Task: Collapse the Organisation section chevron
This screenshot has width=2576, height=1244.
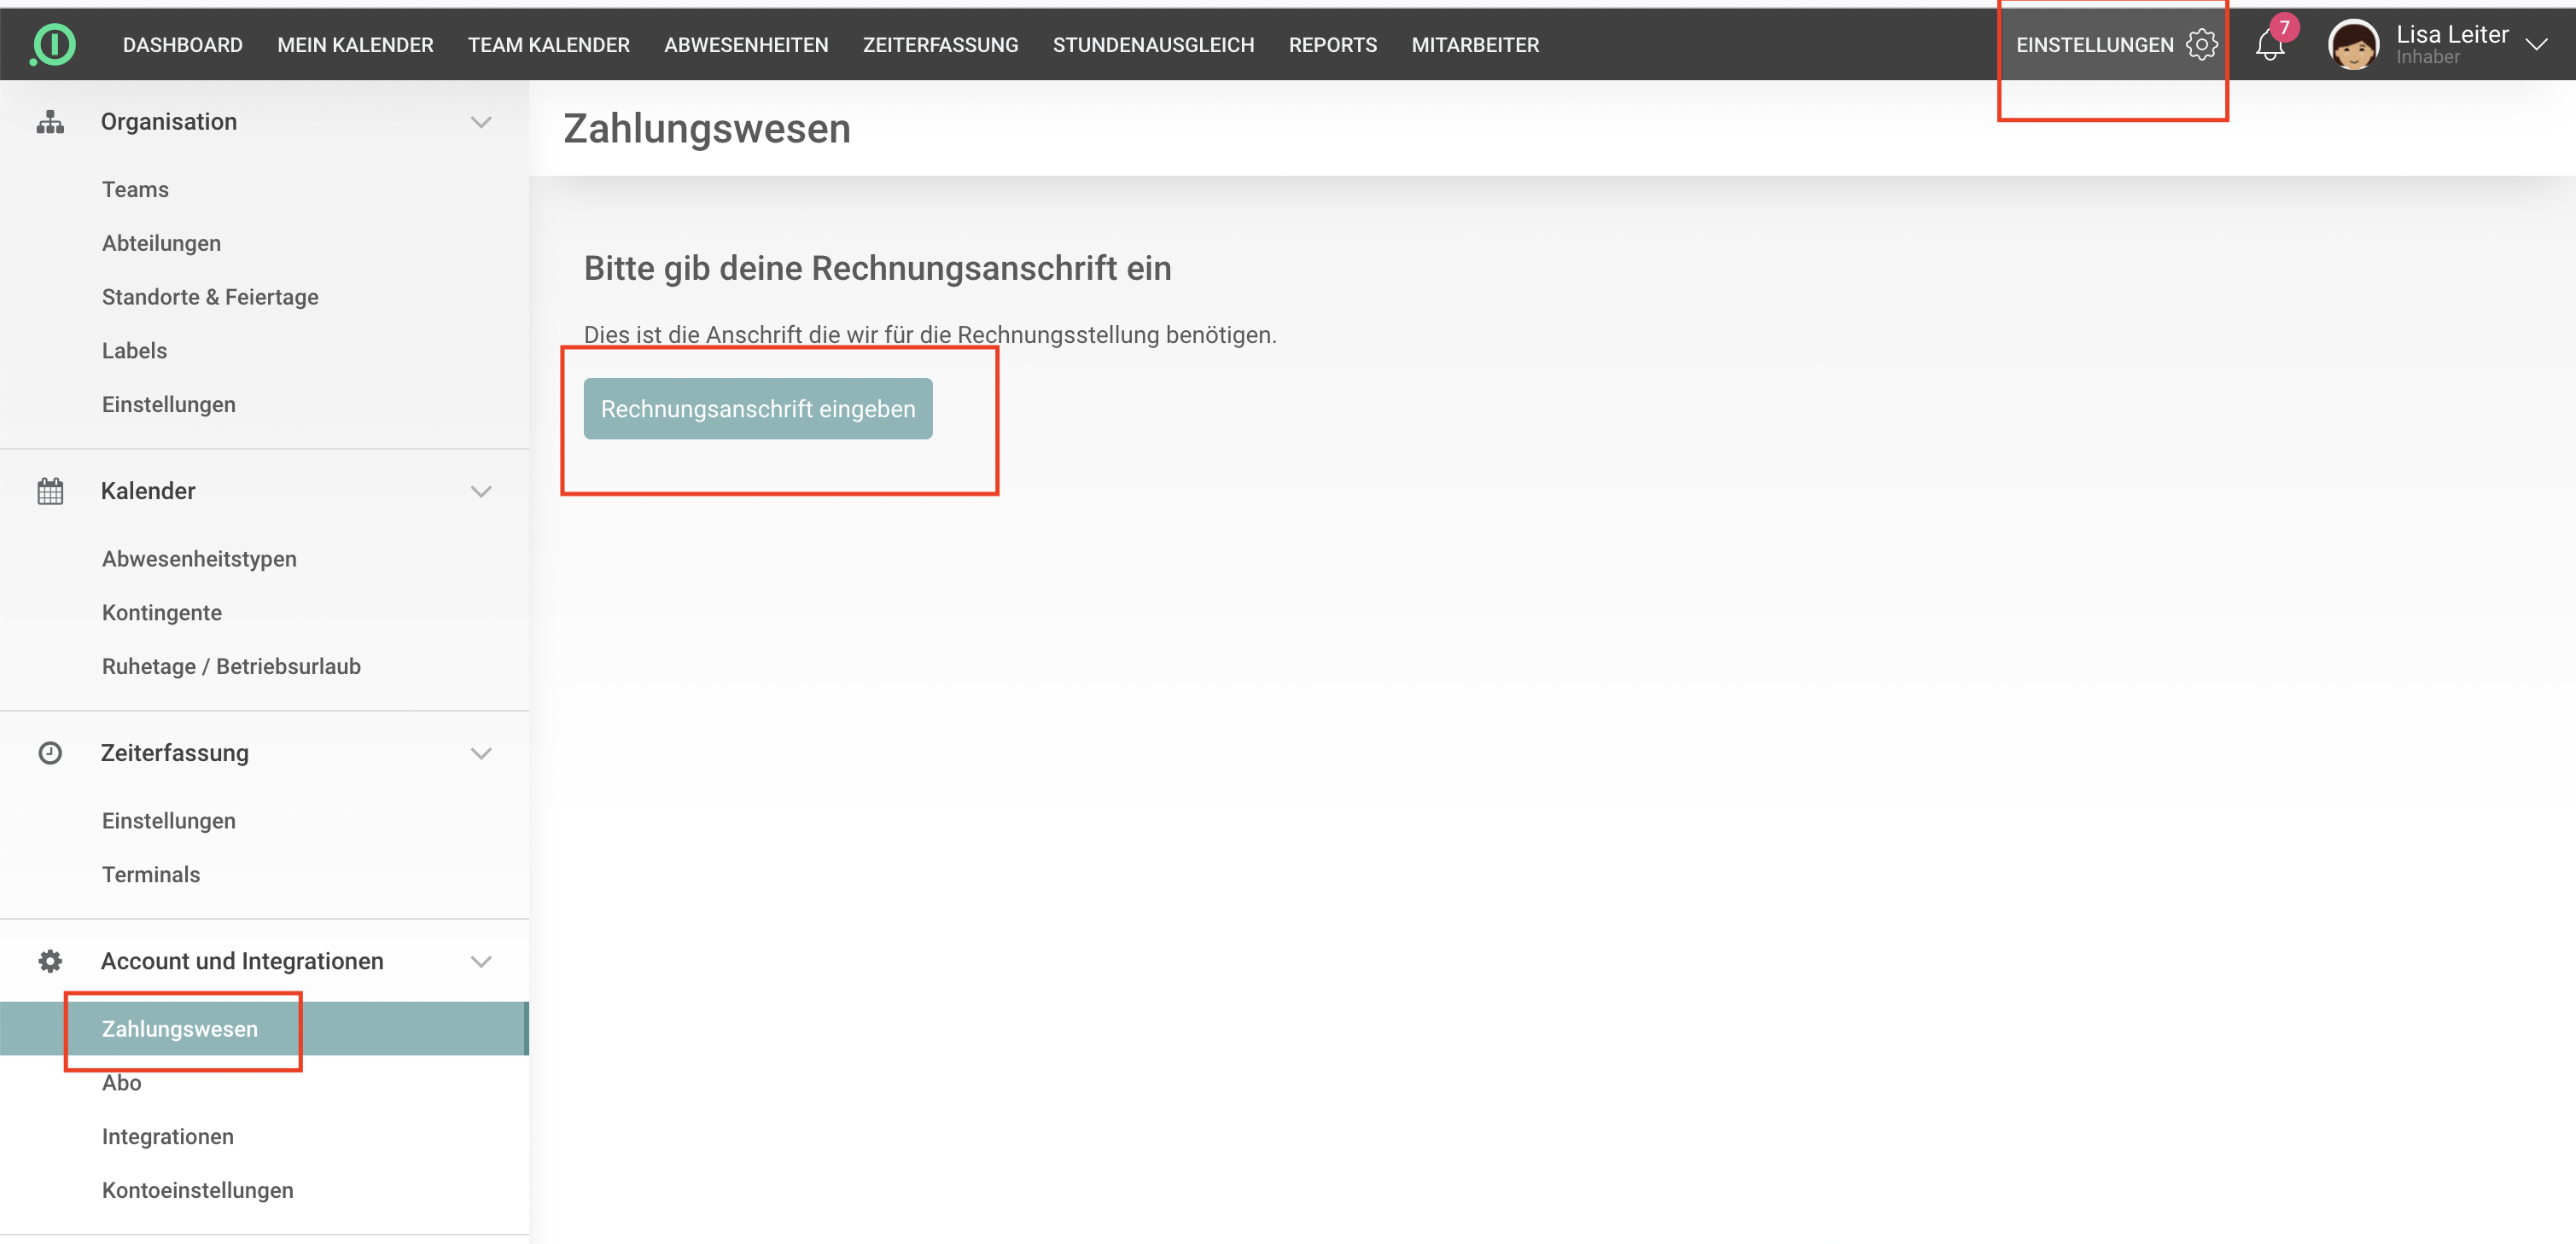Action: tap(481, 122)
